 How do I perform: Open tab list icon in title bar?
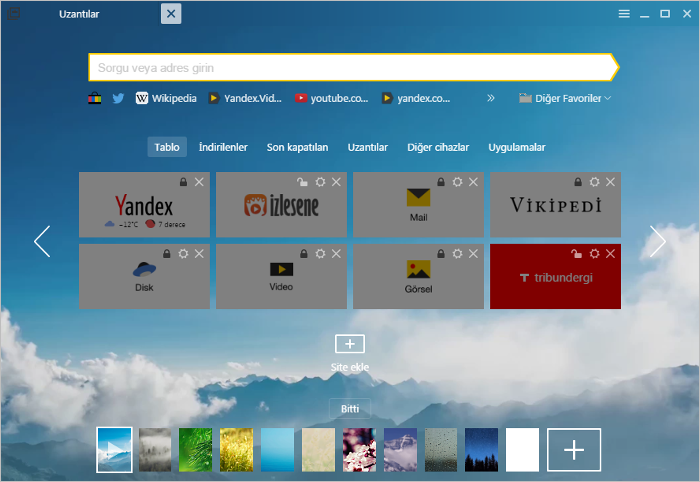[x=13, y=14]
